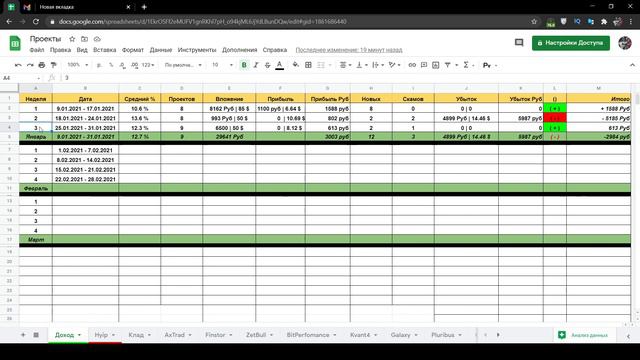Image resolution: width=640 pixels, height=360 pixels.
Task: Increase decimal places
Action: coord(134,65)
